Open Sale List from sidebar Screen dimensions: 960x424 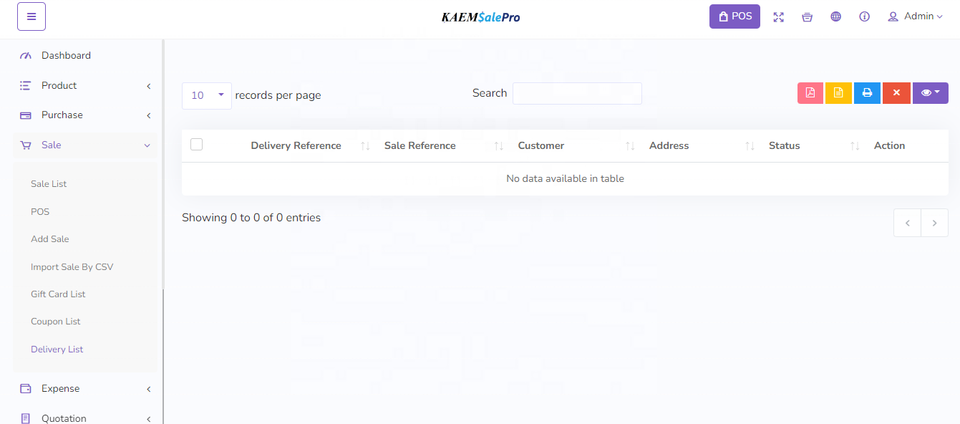click(49, 184)
